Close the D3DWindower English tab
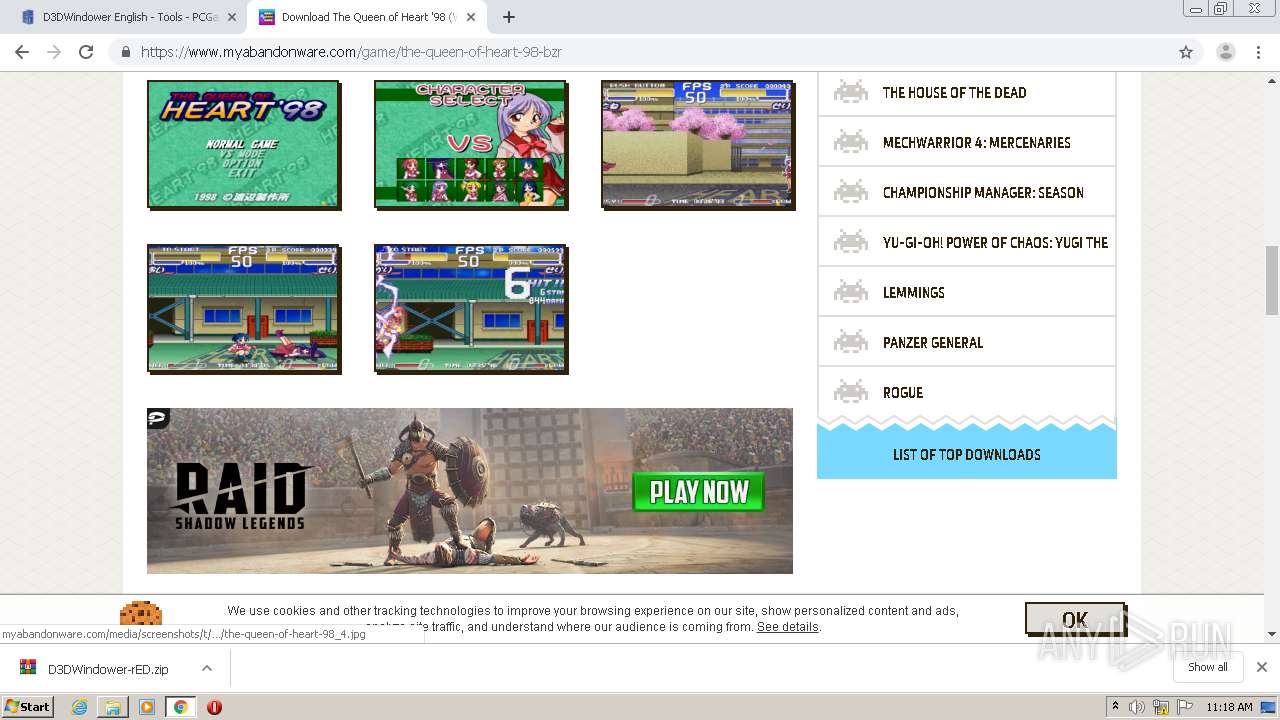This screenshot has width=1280, height=720. [232, 17]
